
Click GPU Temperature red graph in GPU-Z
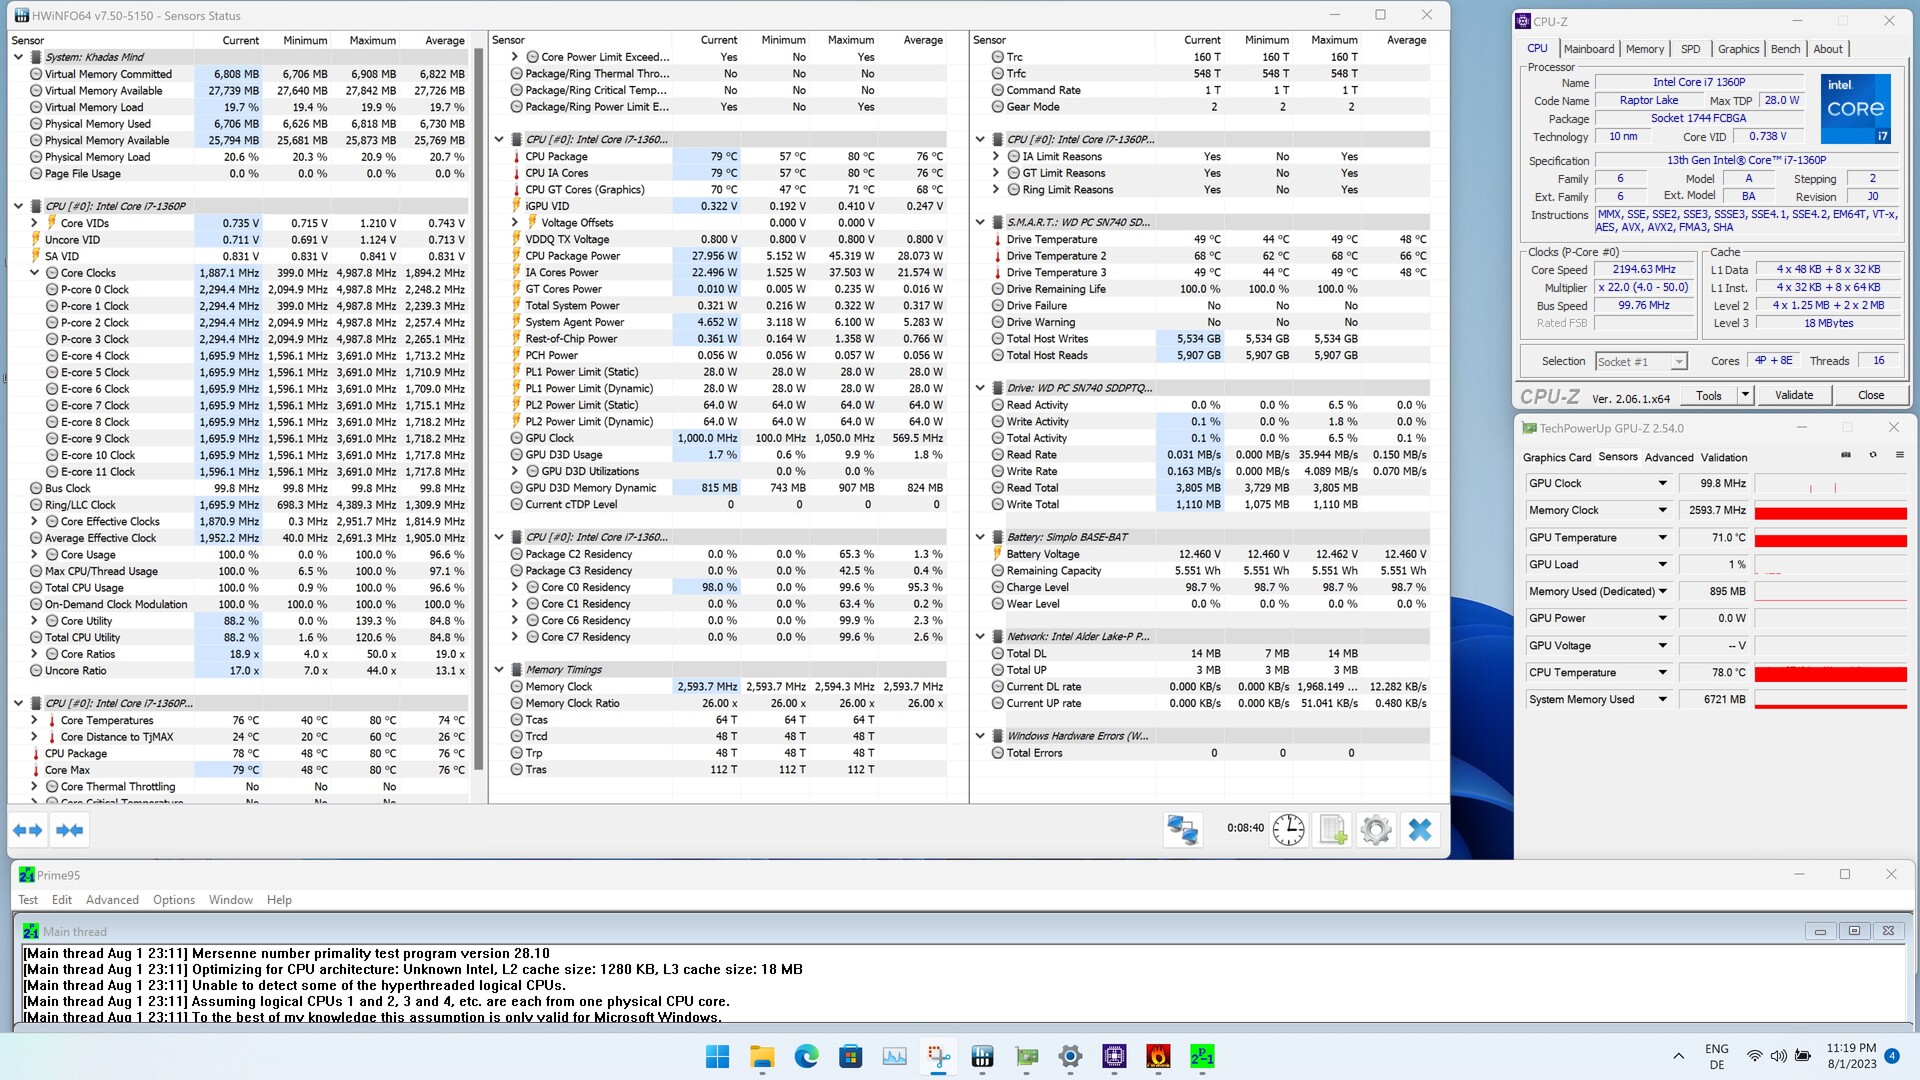[1831, 538]
